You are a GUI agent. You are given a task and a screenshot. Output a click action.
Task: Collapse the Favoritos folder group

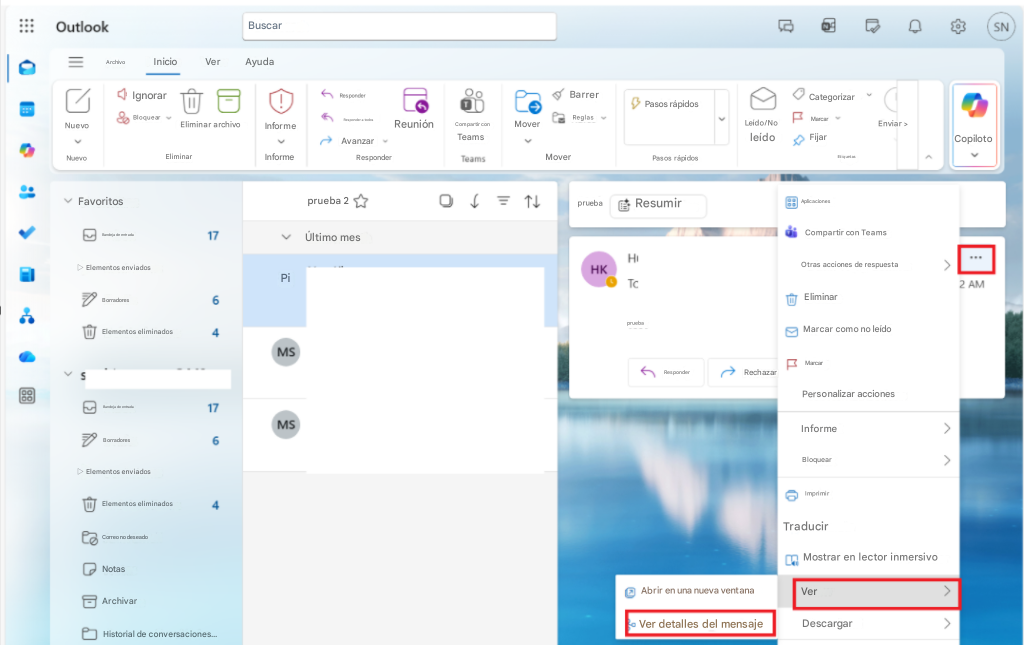click(68, 201)
